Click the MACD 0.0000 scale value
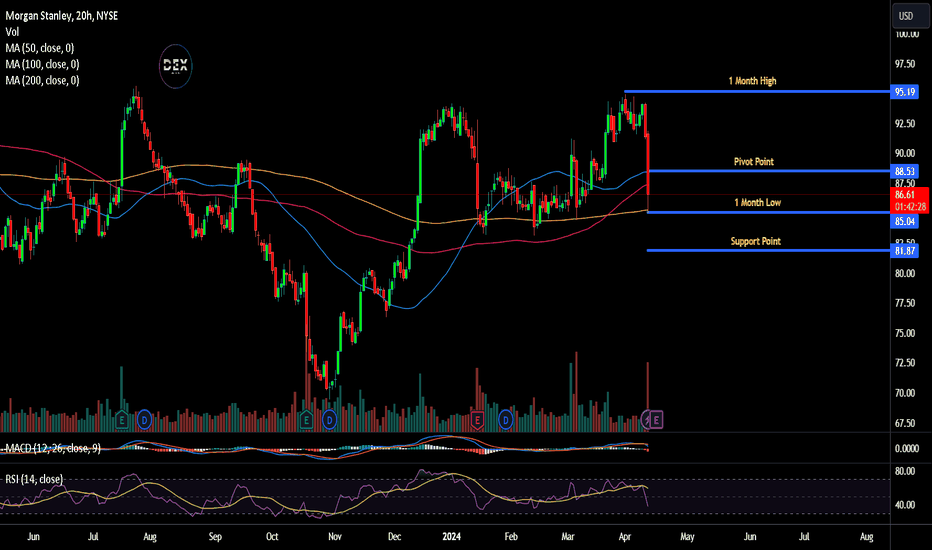The image size is (932, 550). 906,449
